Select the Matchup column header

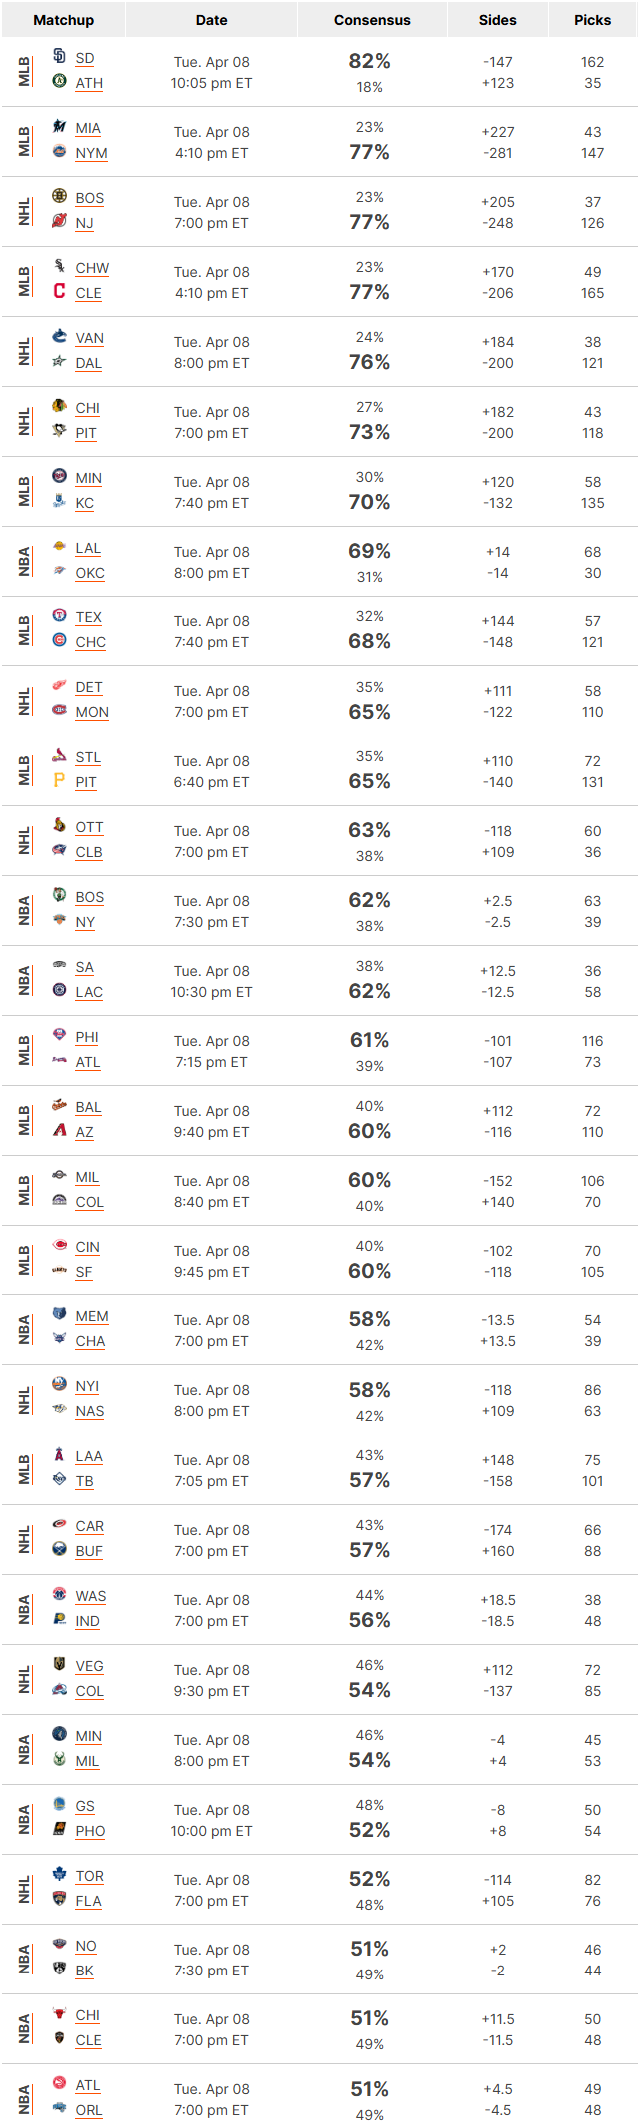(x=63, y=20)
